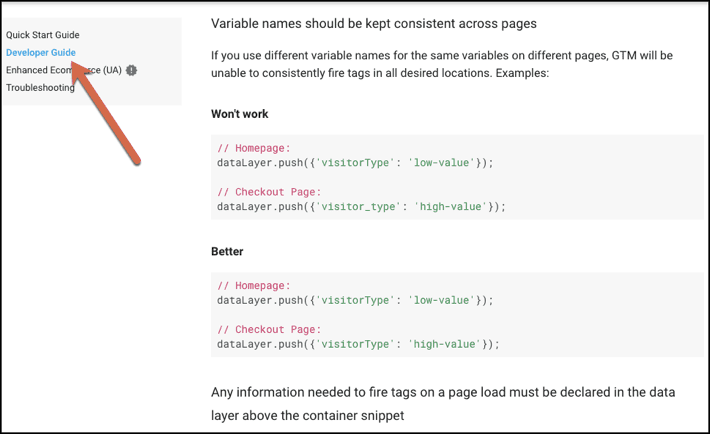710x434 pixels.
Task: Open the Quick Start Guide page
Action: click(42, 35)
